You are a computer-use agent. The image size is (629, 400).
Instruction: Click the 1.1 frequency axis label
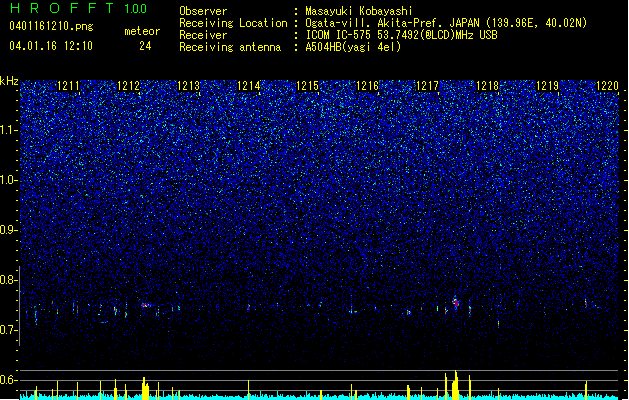coord(9,130)
